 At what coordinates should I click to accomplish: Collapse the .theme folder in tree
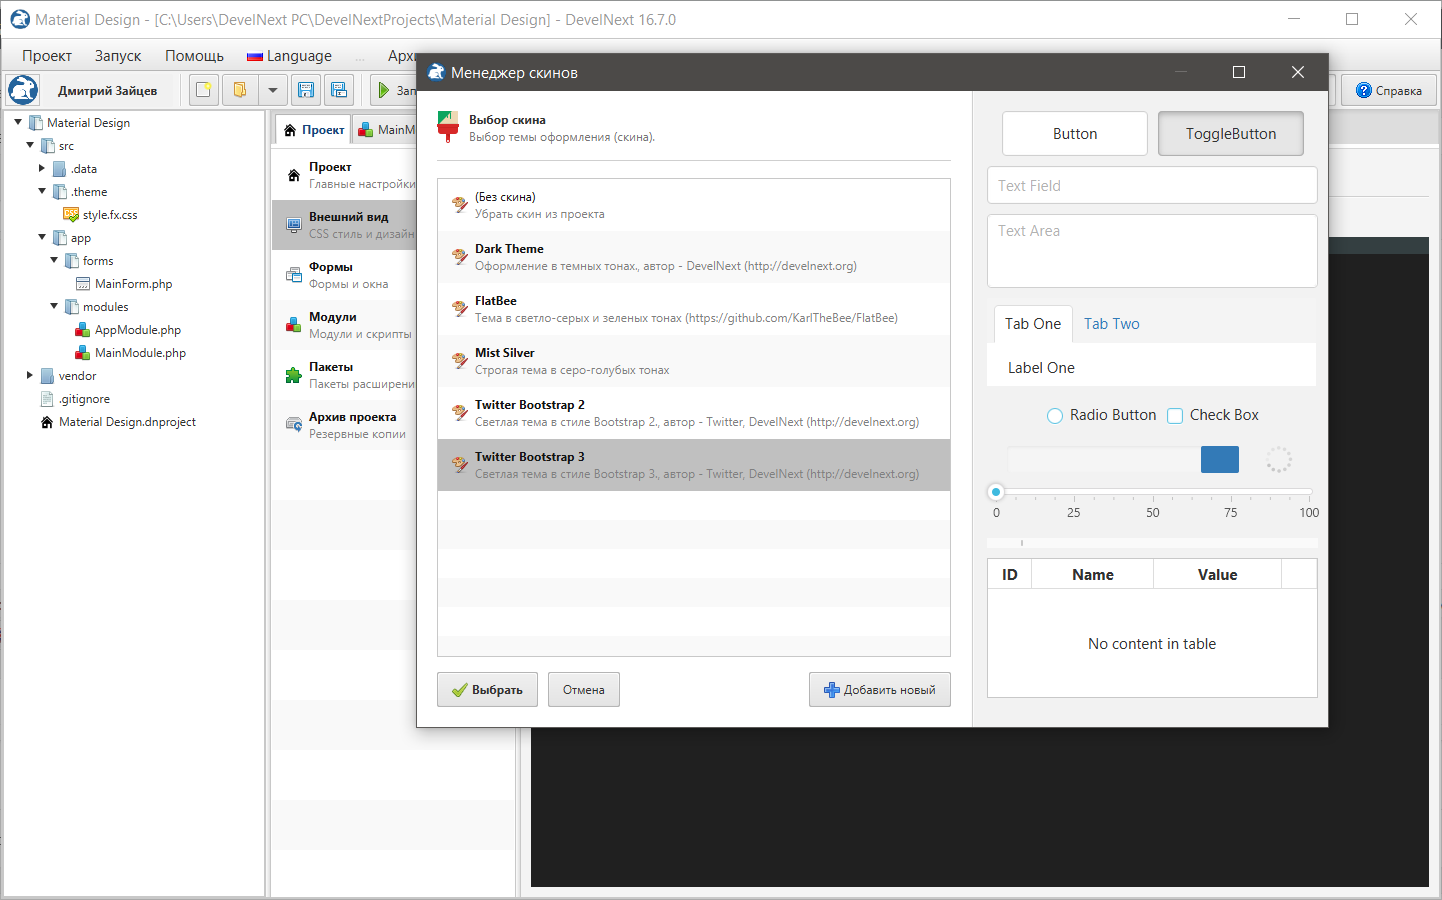42,191
